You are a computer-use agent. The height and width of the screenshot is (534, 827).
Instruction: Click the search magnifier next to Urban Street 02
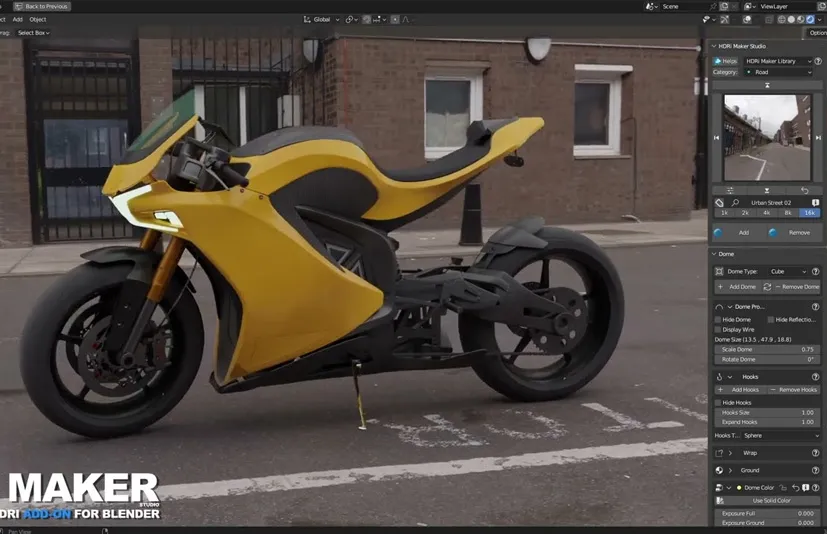pos(735,203)
